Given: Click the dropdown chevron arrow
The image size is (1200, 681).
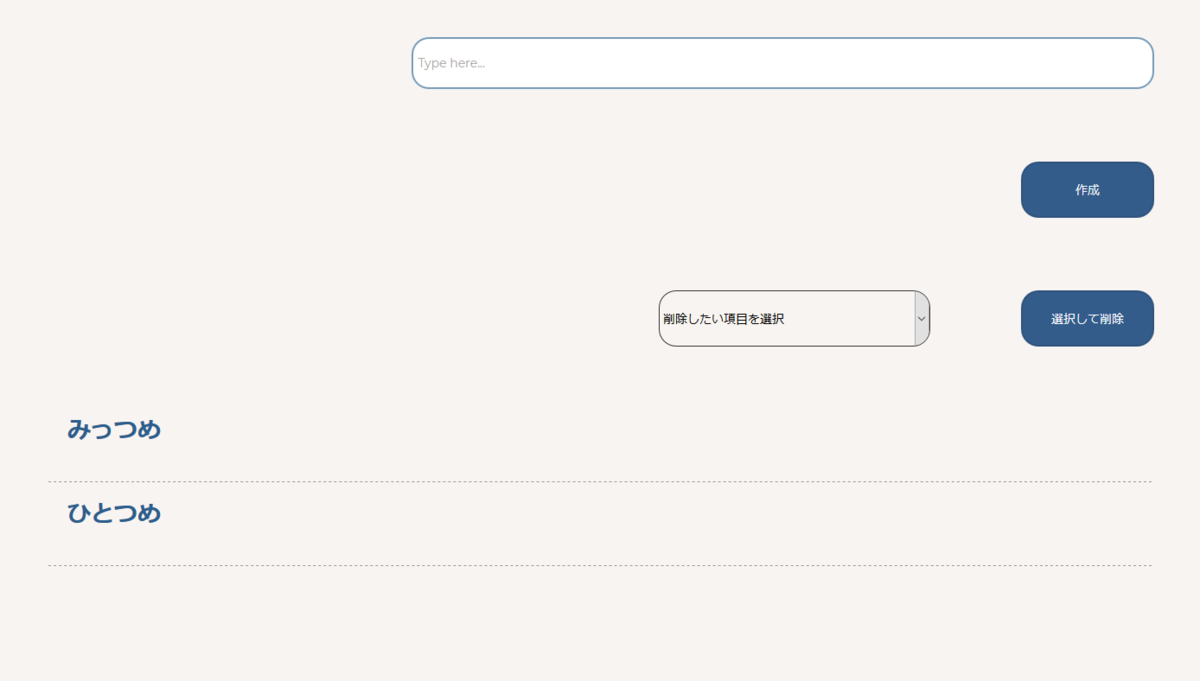Looking at the screenshot, I should (921, 318).
